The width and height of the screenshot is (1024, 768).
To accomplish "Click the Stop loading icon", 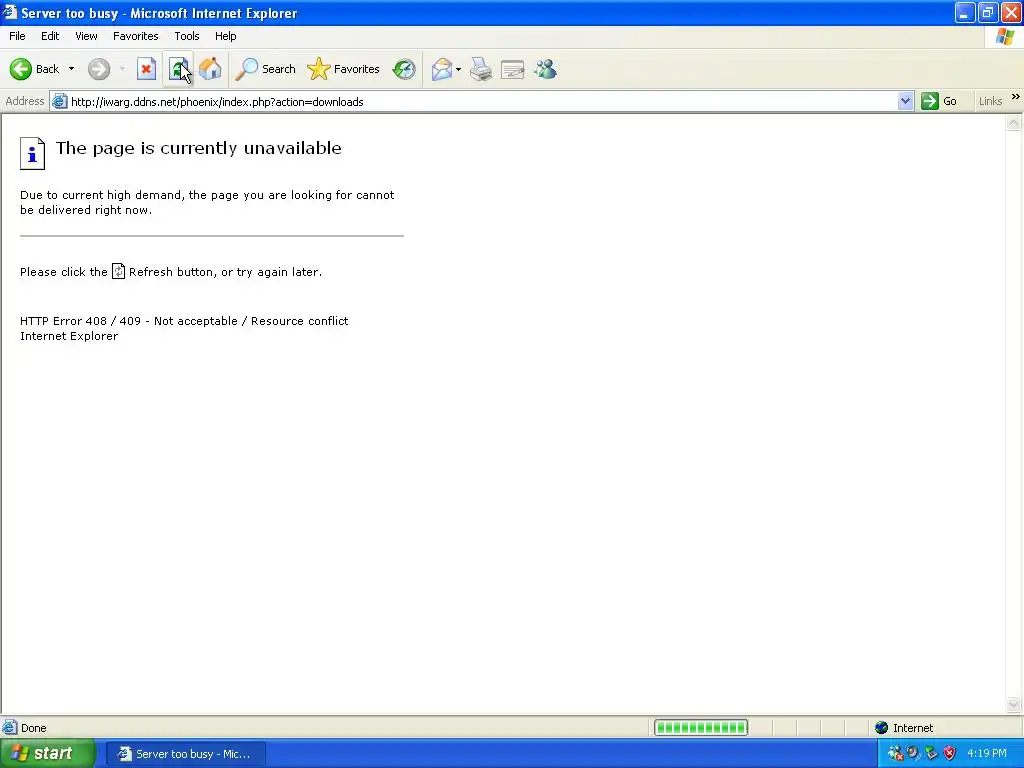I will coord(146,69).
